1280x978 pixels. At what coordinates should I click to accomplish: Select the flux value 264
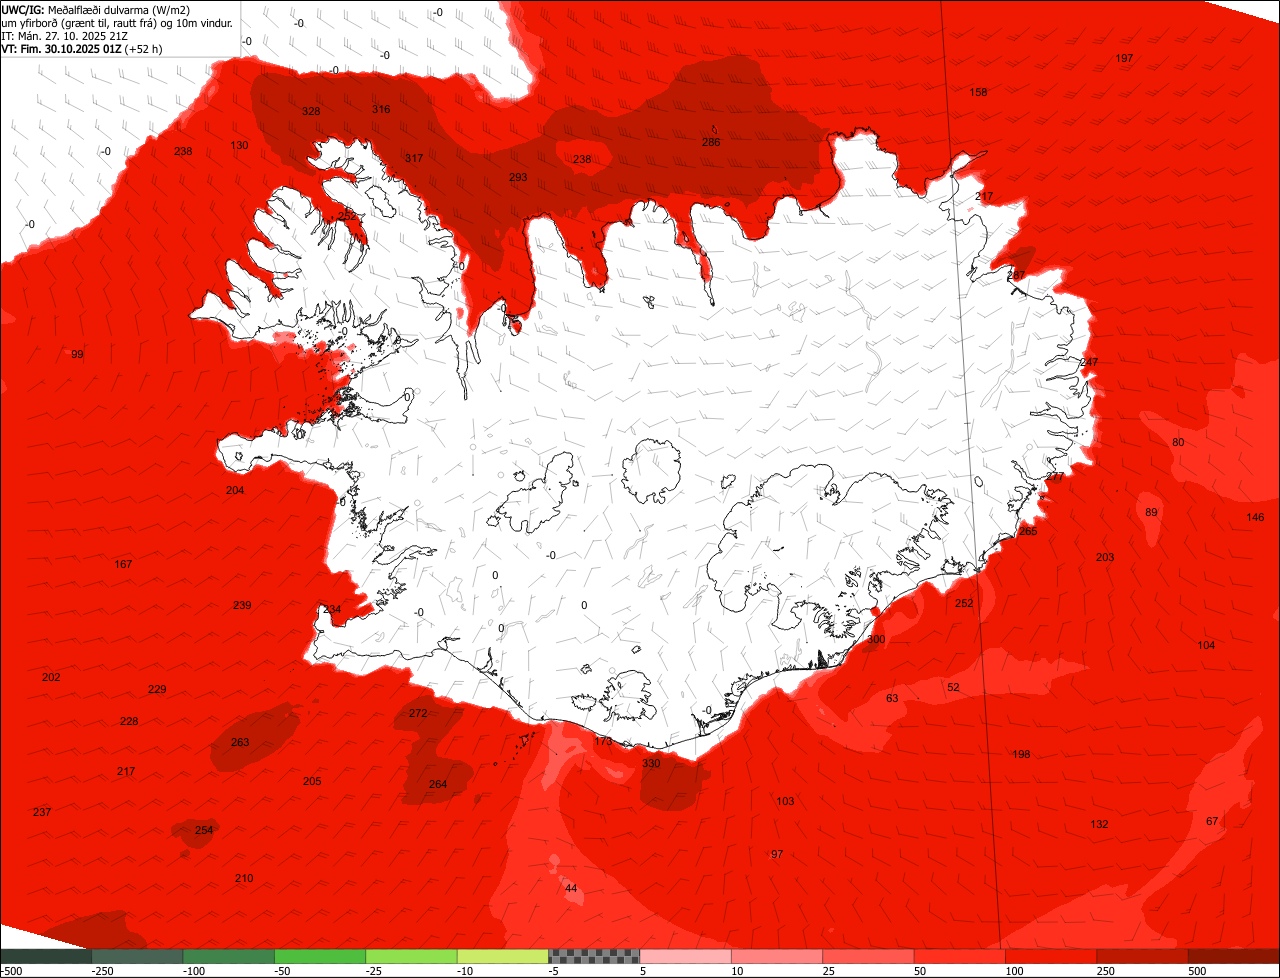[x=438, y=784]
